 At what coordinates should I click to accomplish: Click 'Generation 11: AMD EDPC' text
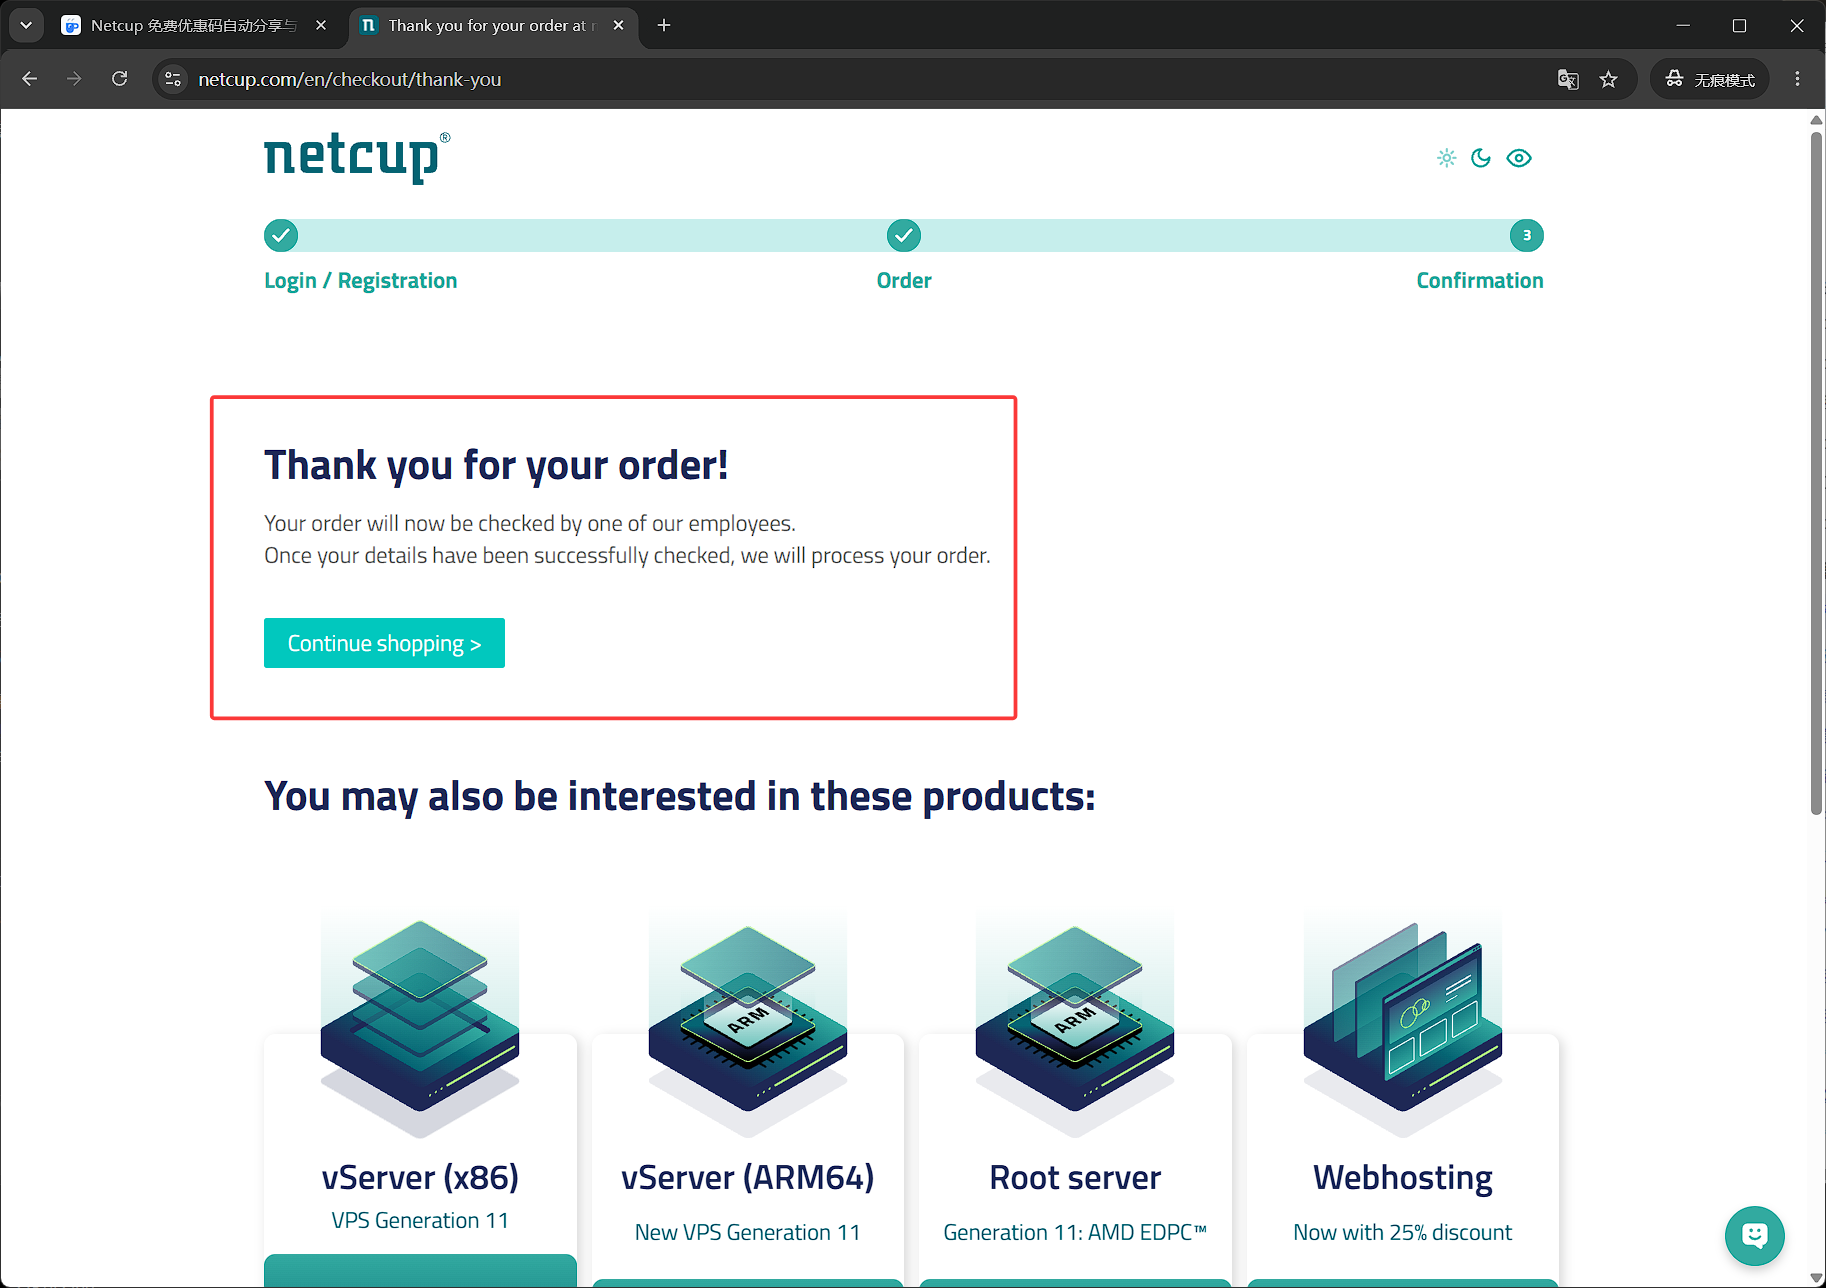click(1075, 1233)
